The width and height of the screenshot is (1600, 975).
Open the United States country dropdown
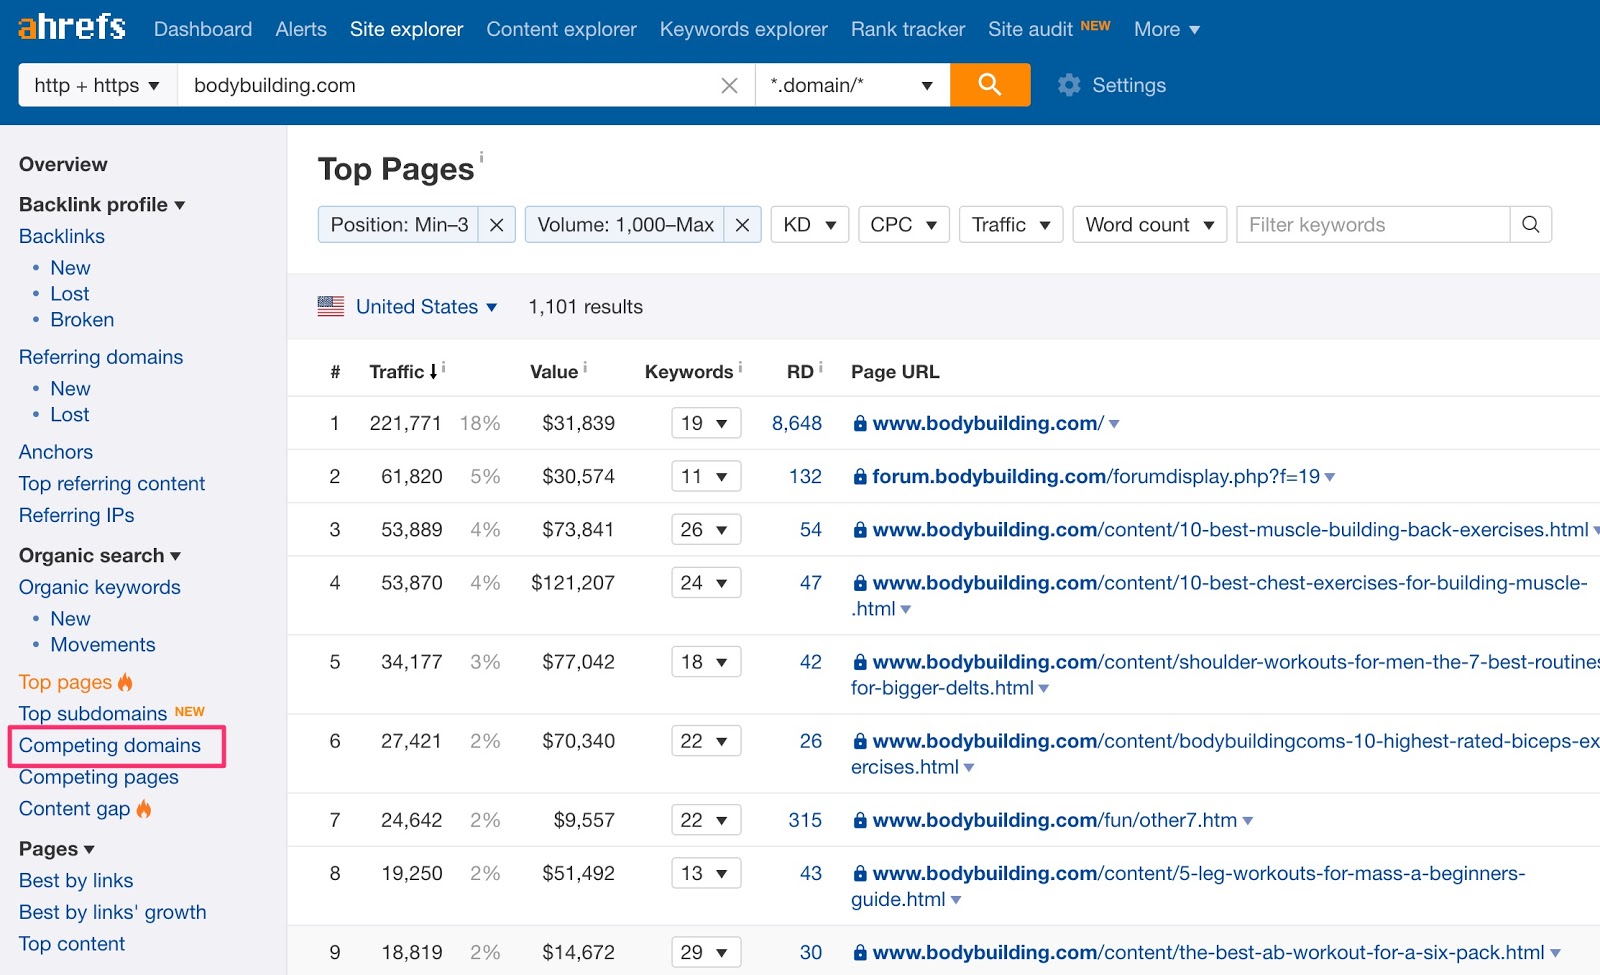point(427,307)
